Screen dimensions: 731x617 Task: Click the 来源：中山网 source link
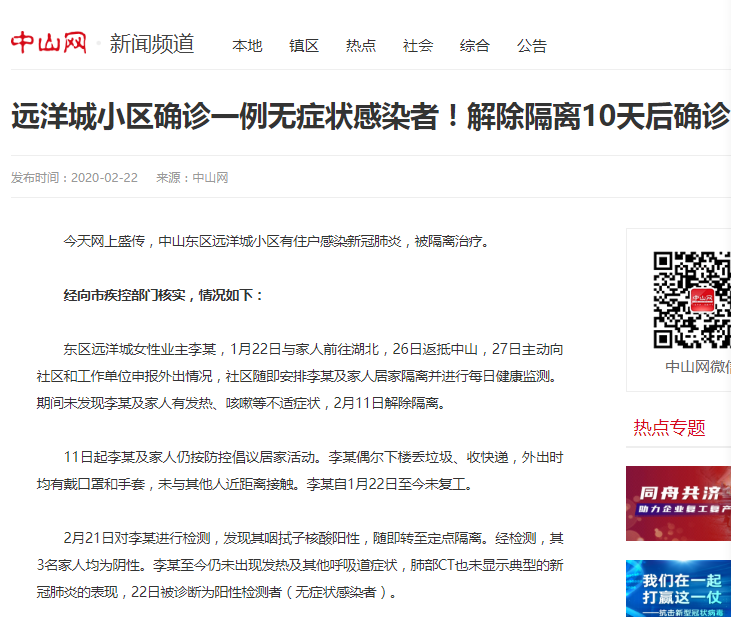tap(192, 178)
